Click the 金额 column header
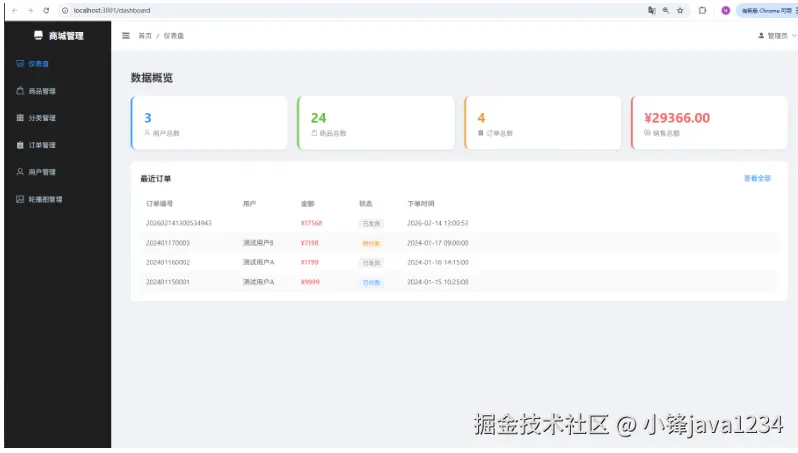Screen dimensions: 798x453 pyautogui.click(x=307, y=204)
